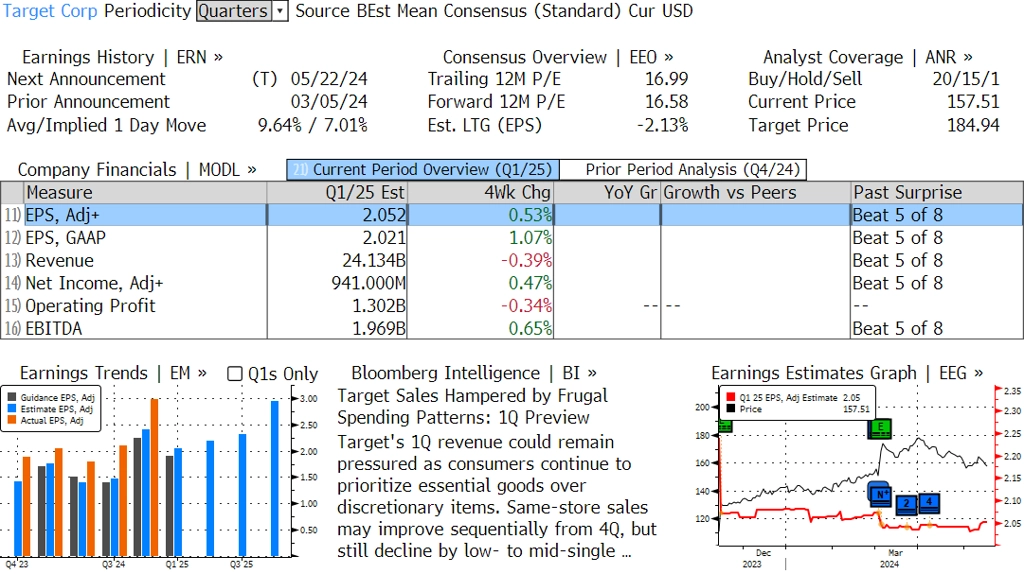This screenshot has width=1024, height=574.
Task: Click the red Q1 25 EPS legend swatch
Action: [730, 397]
